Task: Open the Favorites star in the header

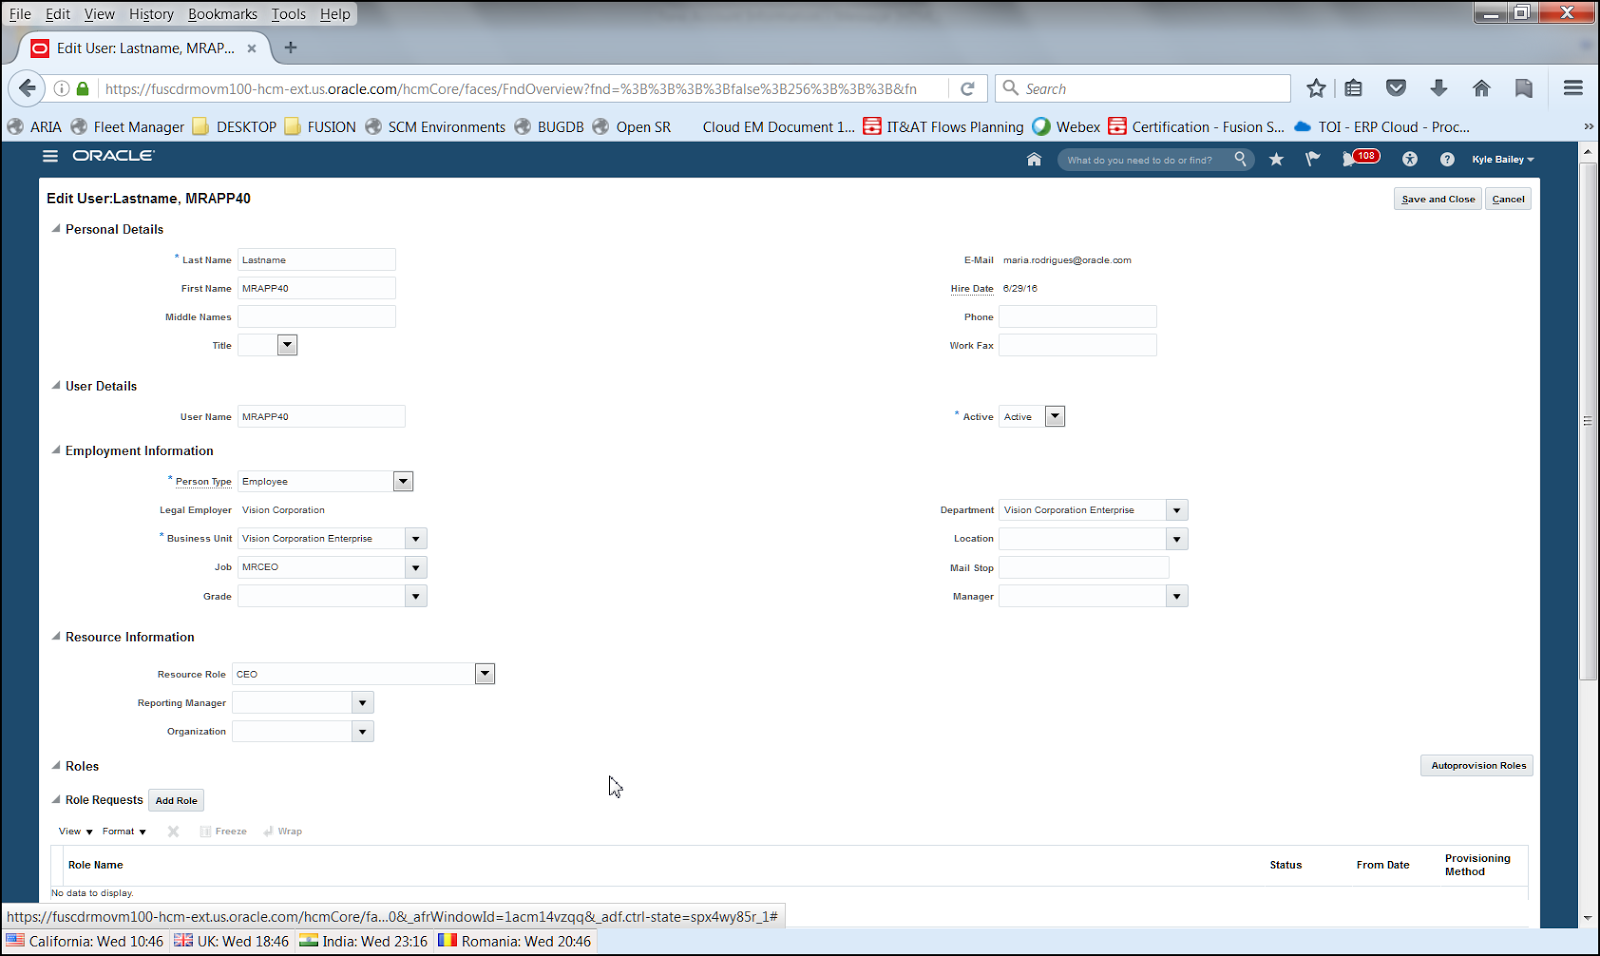Action: point(1276,158)
